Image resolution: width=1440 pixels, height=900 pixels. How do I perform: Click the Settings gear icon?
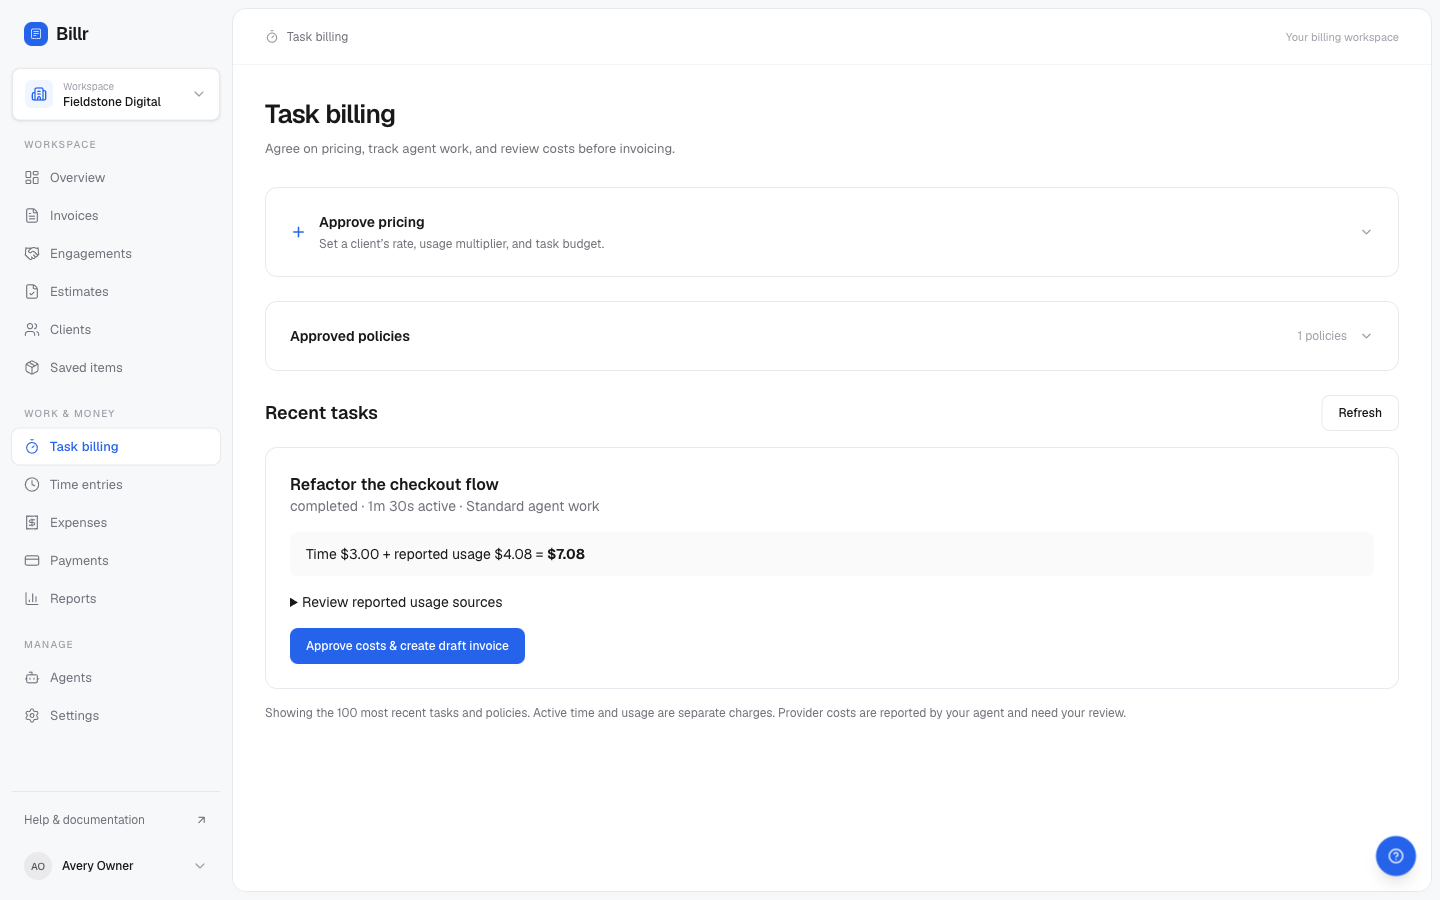point(32,716)
